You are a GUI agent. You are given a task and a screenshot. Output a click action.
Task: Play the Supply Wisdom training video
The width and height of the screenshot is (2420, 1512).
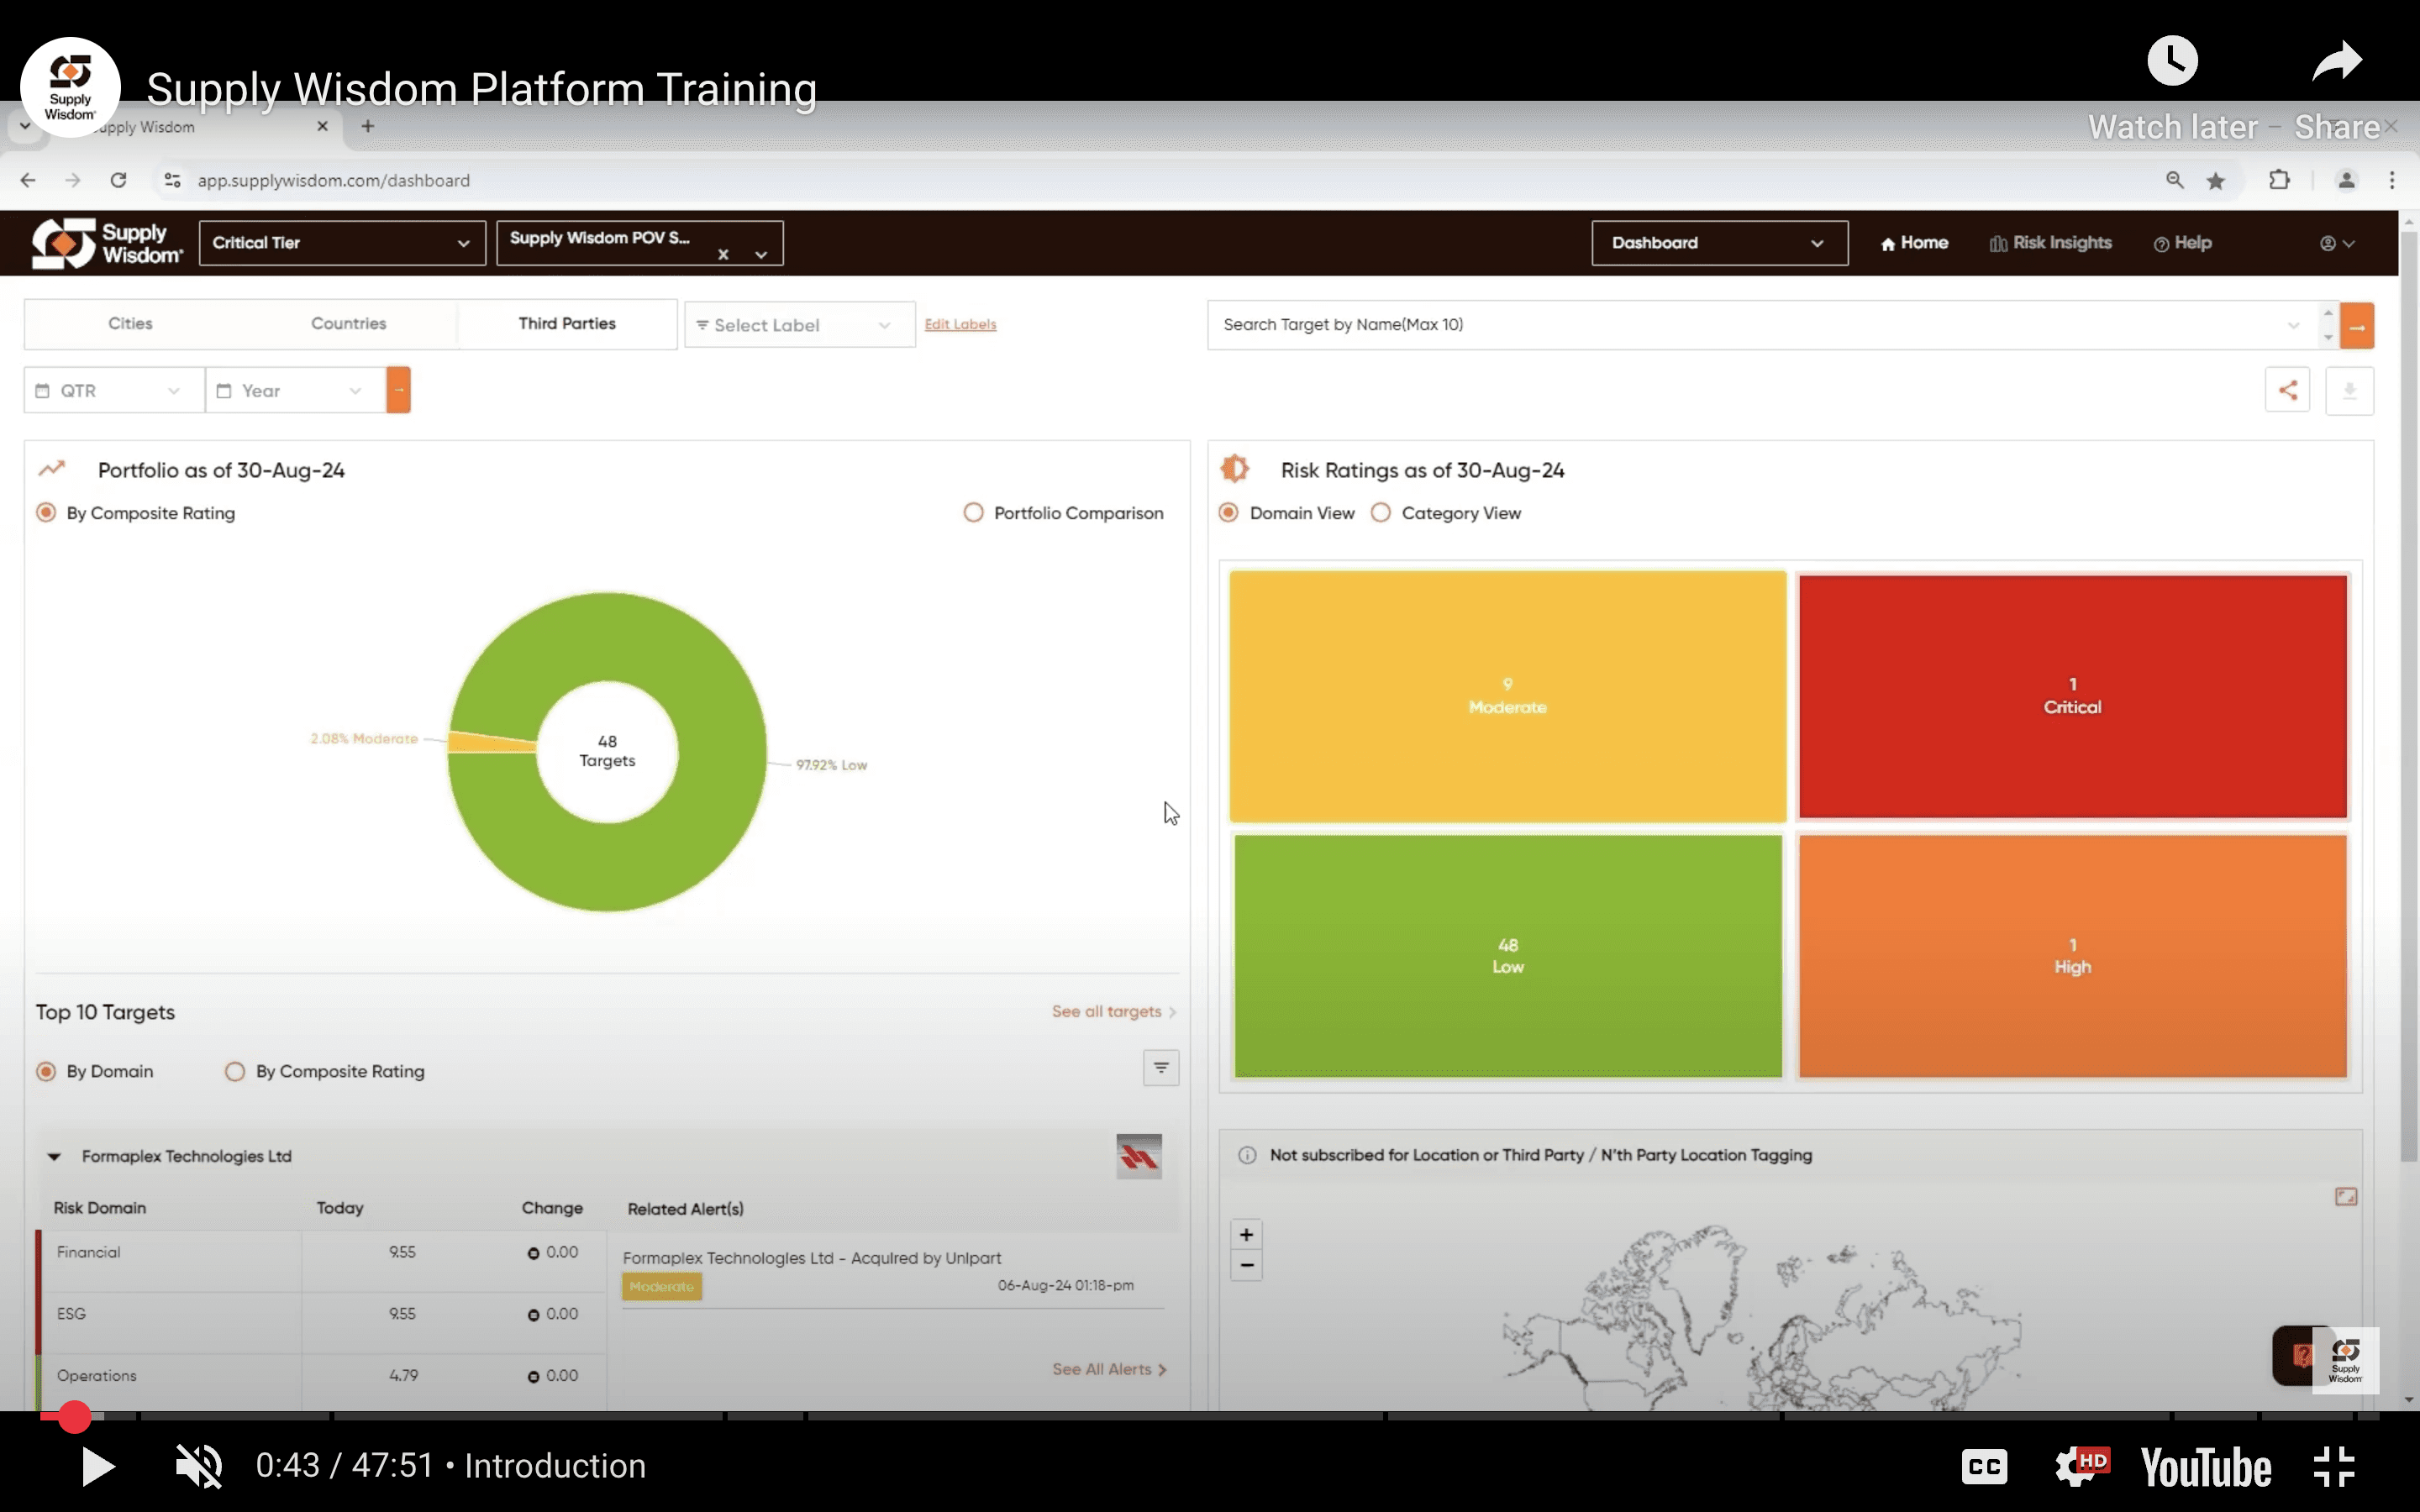tap(98, 1466)
